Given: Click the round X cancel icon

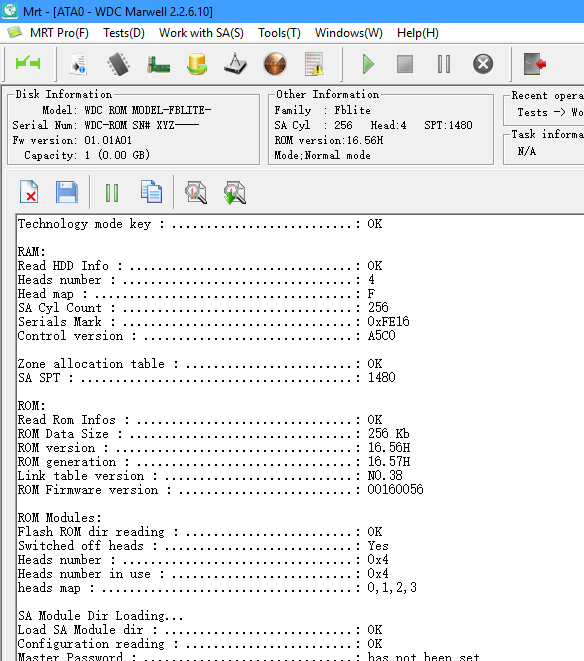Looking at the screenshot, I should [483, 64].
